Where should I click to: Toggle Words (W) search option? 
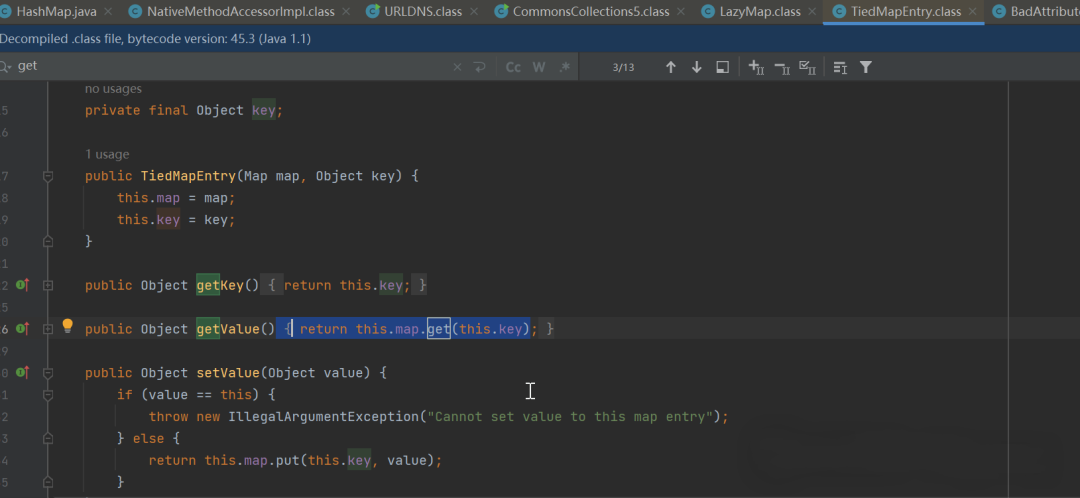(539, 67)
